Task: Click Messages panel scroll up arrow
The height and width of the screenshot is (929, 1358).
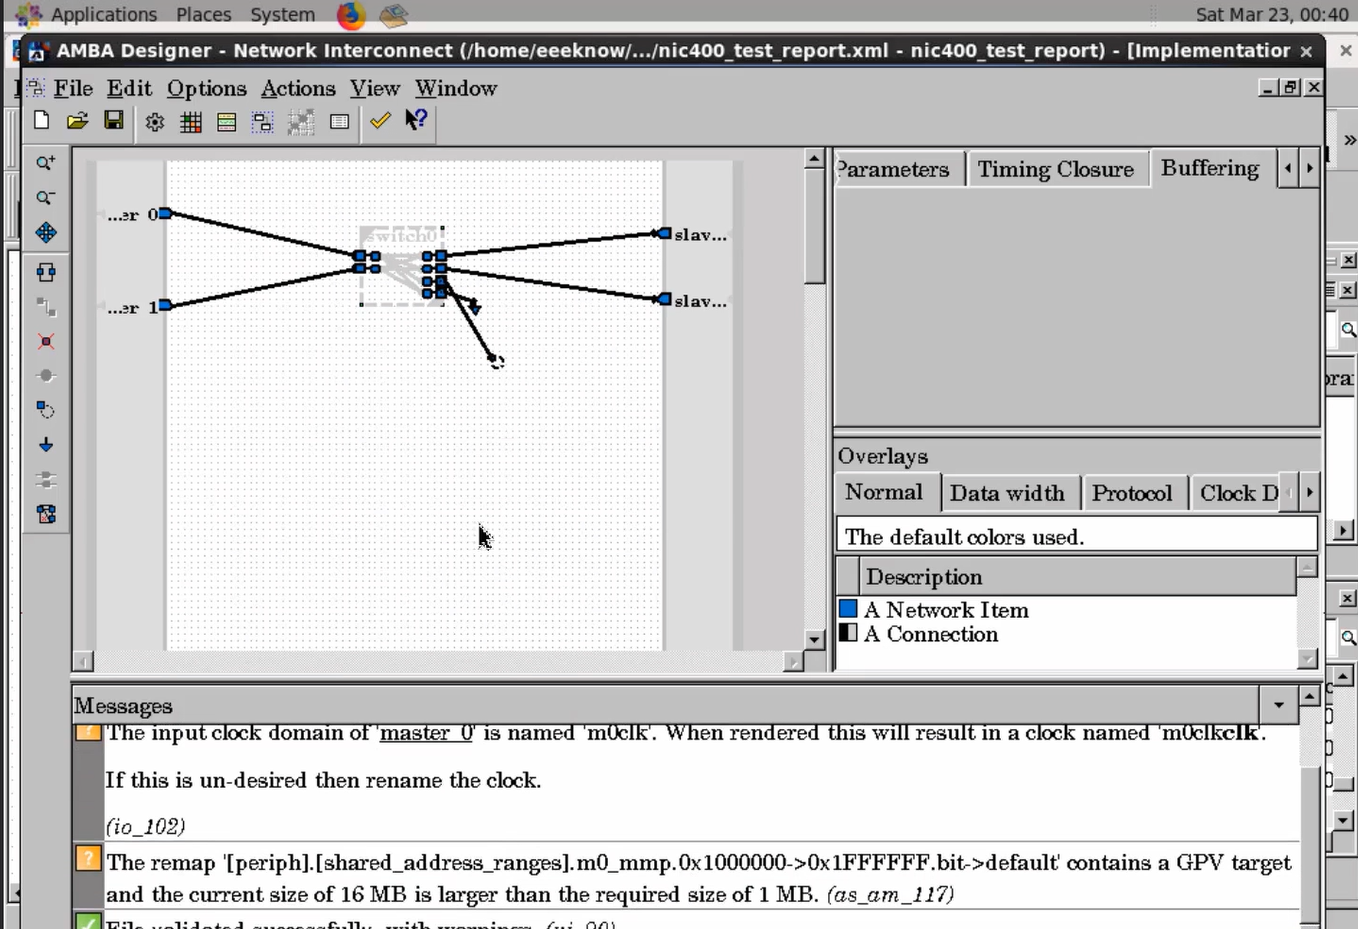Action: point(1310,695)
